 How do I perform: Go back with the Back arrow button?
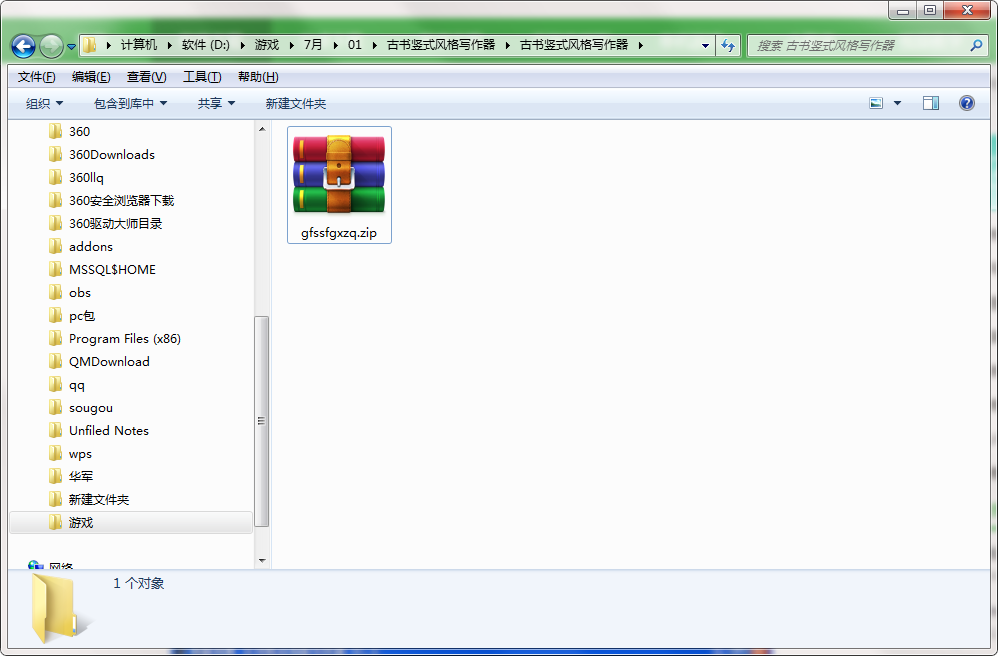pyautogui.click(x=24, y=46)
